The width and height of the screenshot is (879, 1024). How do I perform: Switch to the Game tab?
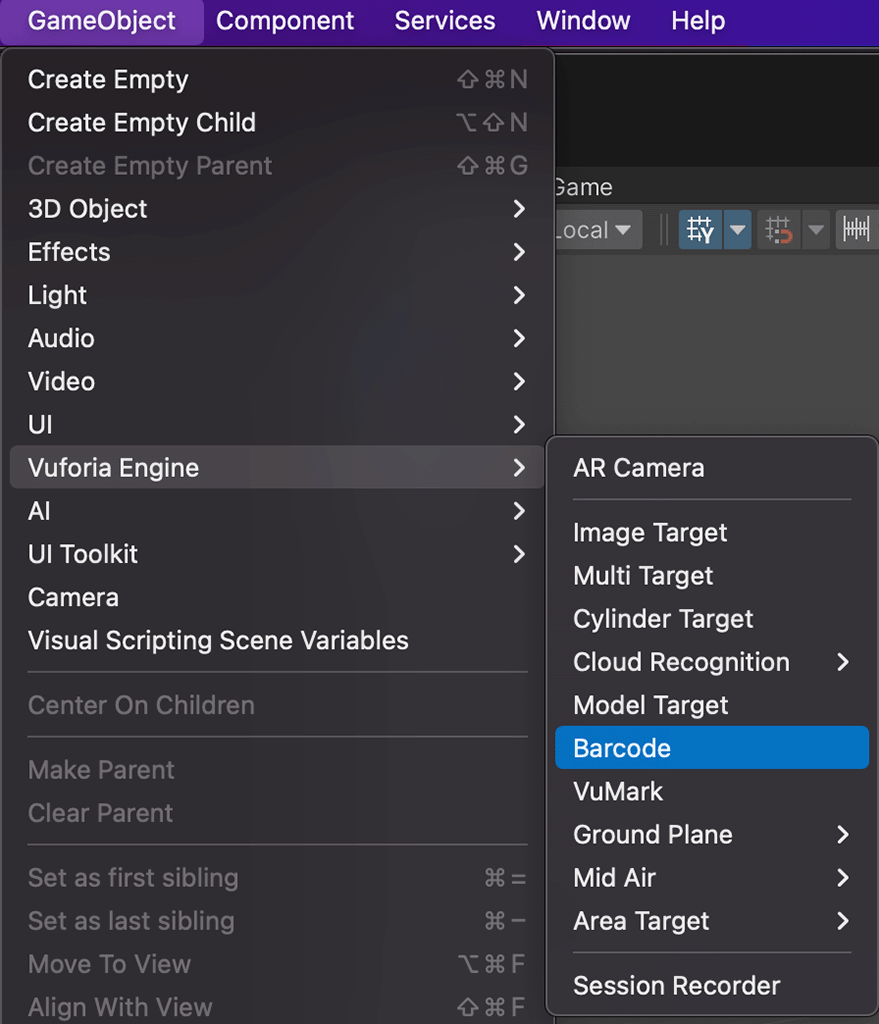click(x=583, y=187)
